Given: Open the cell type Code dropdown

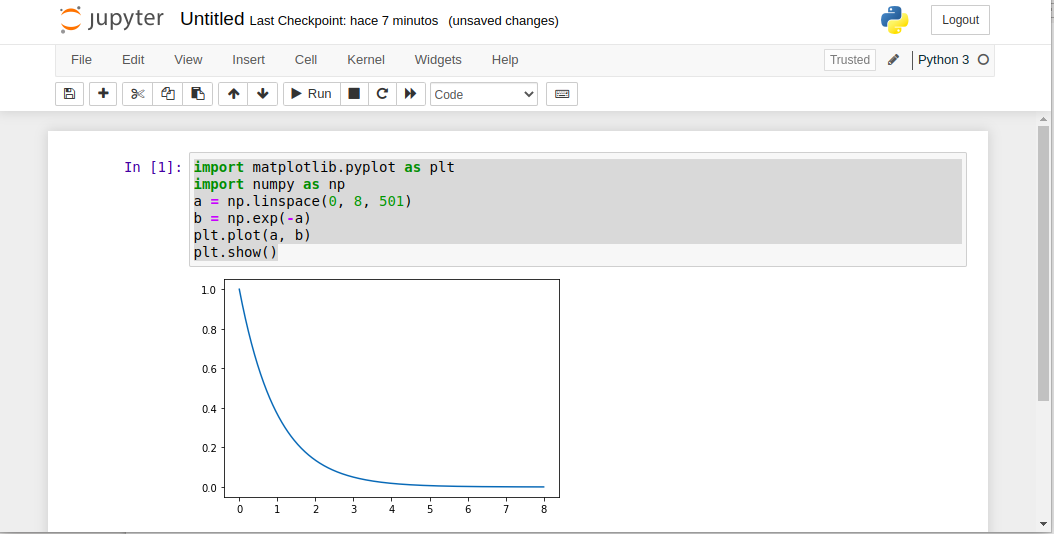Looking at the screenshot, I should click(x=484, y=94).
